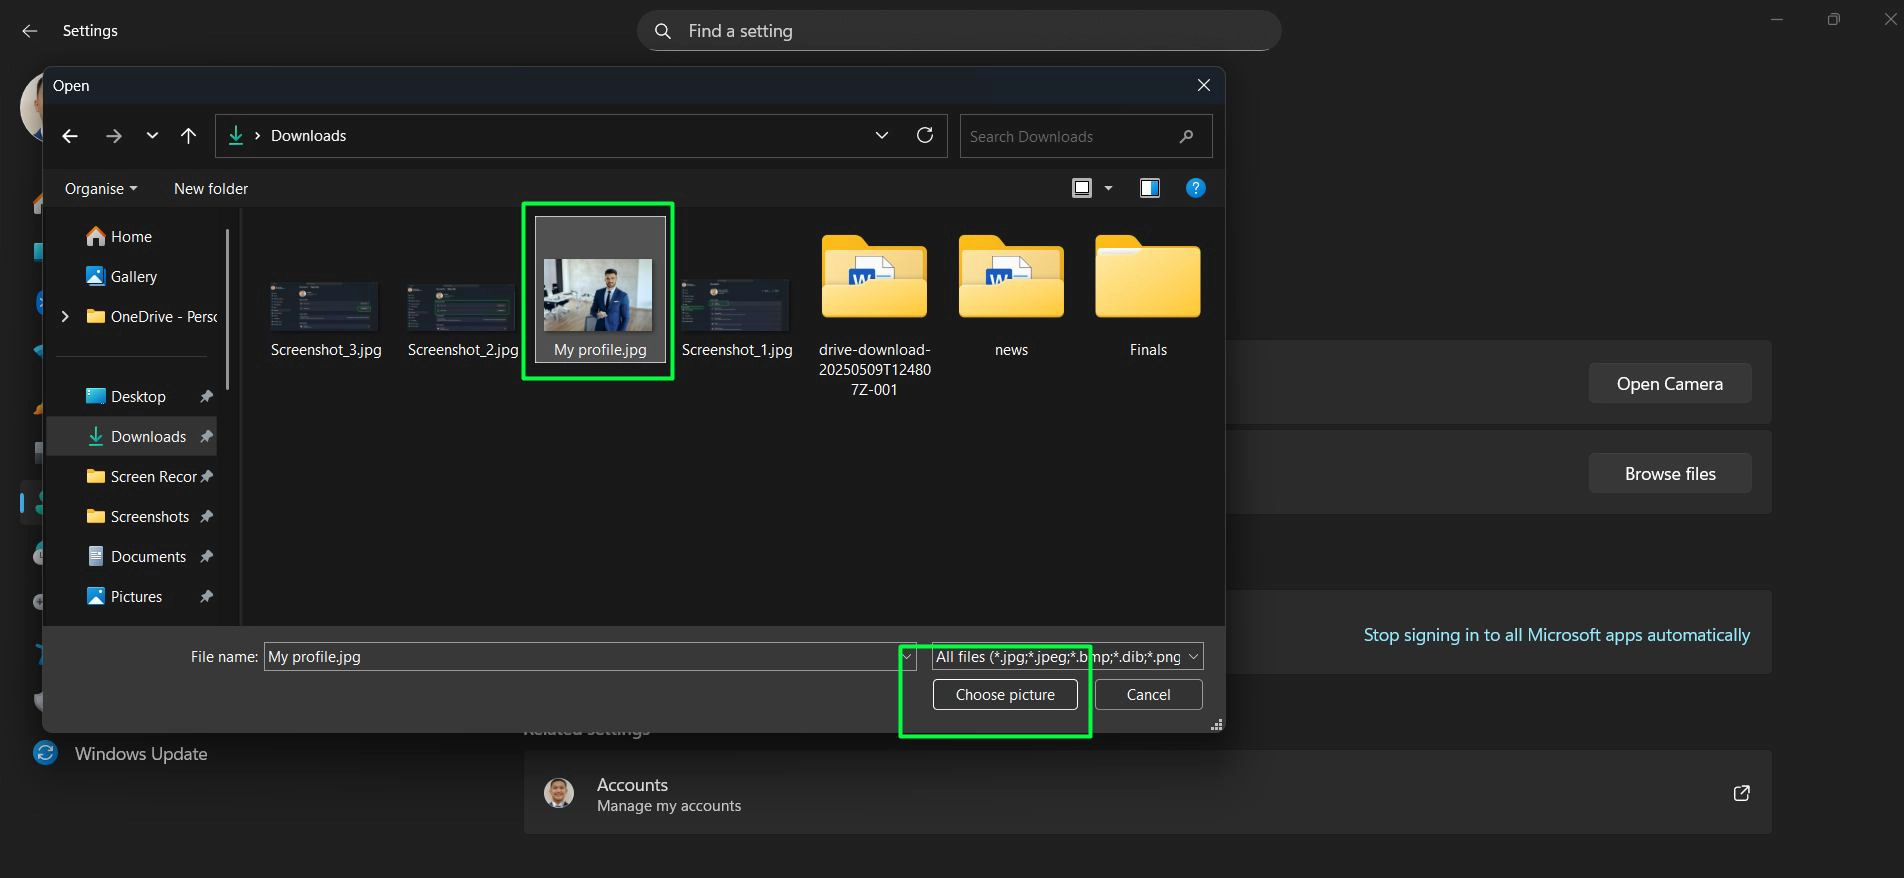Image resolution: width=1904 pixels, height=878 pixels.
Task: Open the recent locations chevron
Action: tap(152, 136)
